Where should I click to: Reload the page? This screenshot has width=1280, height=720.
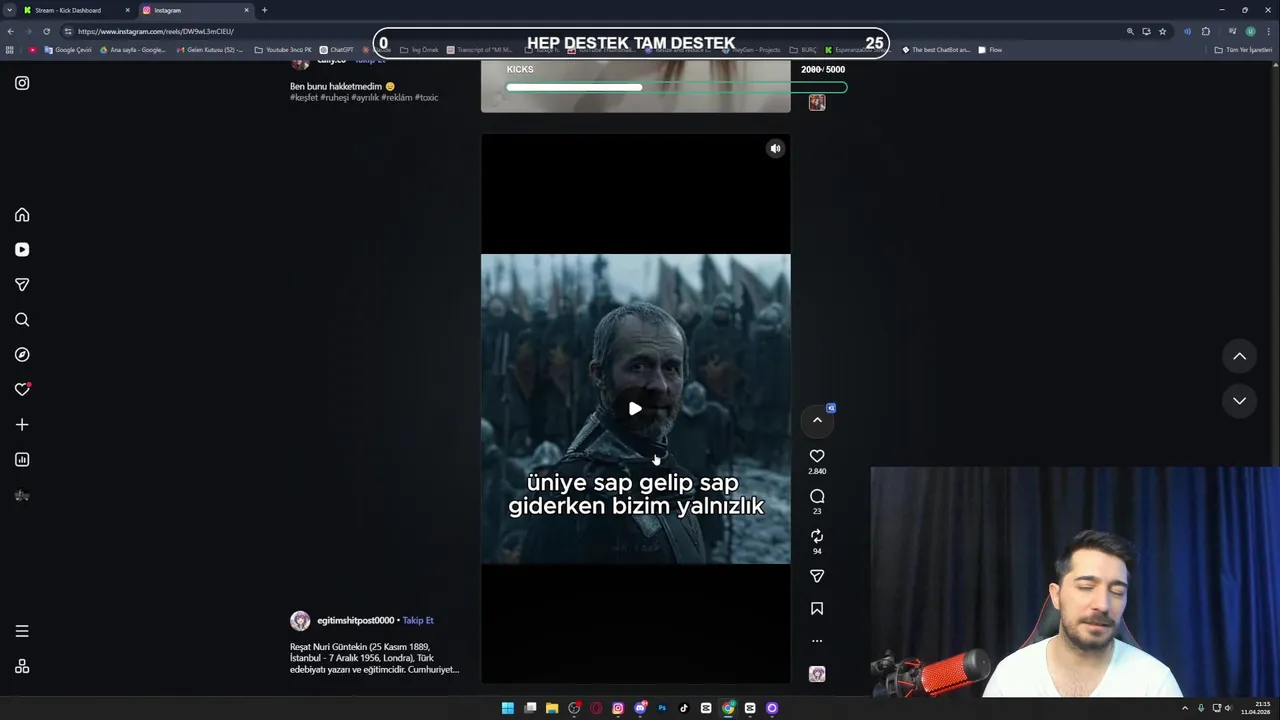(46, 31)
